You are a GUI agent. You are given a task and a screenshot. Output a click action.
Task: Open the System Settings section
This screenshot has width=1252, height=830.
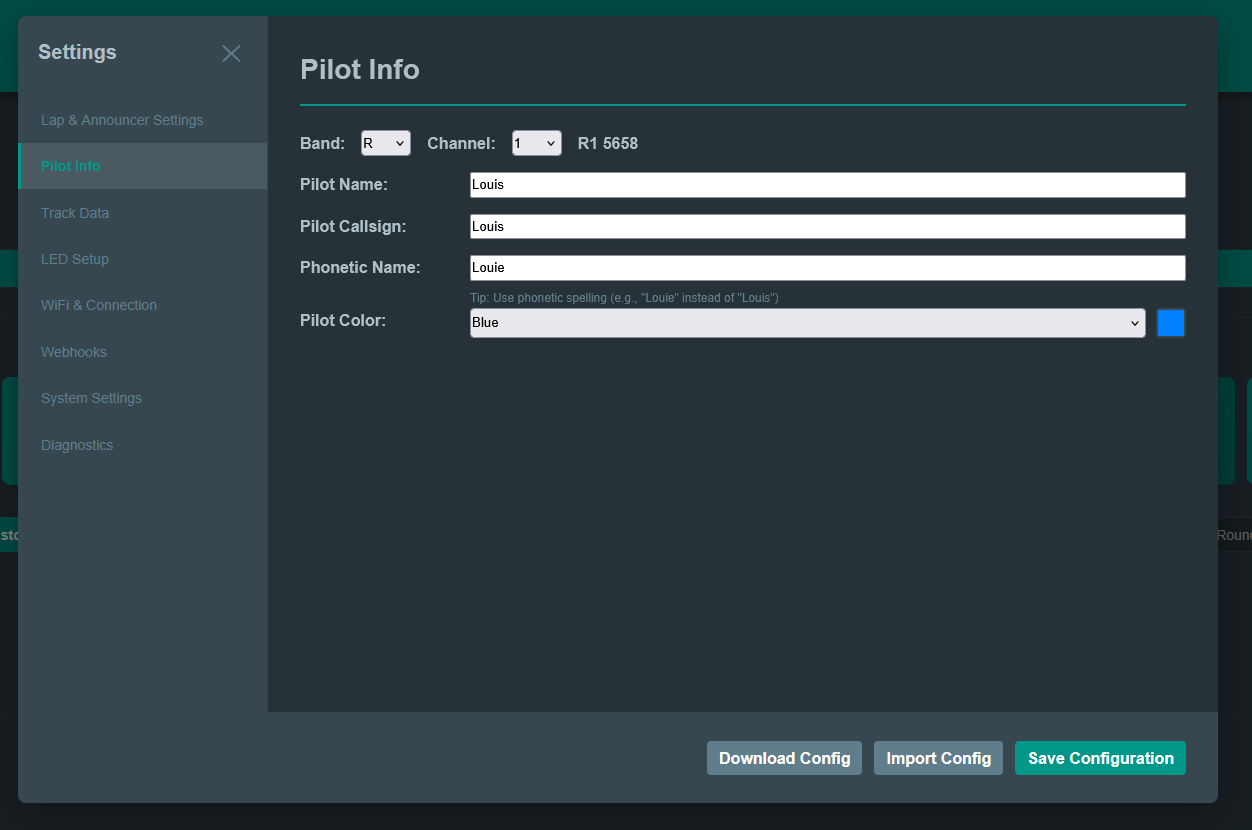point(91,398)
